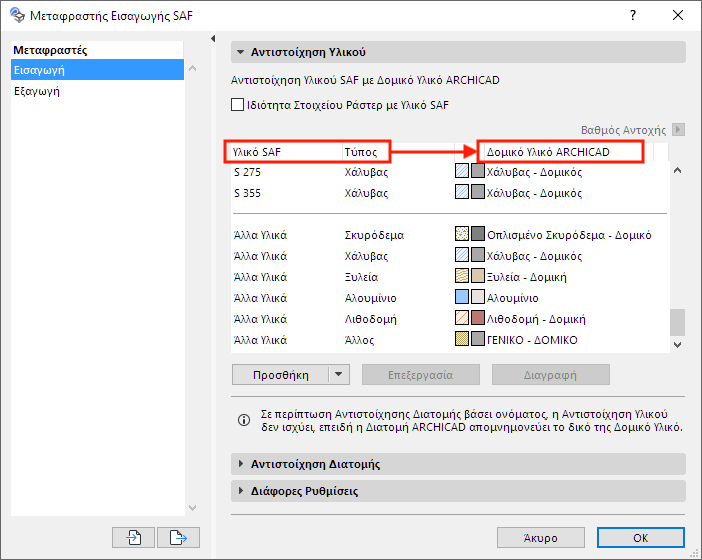
Task: Click the export translator icon button
Action: click(178, 537)
